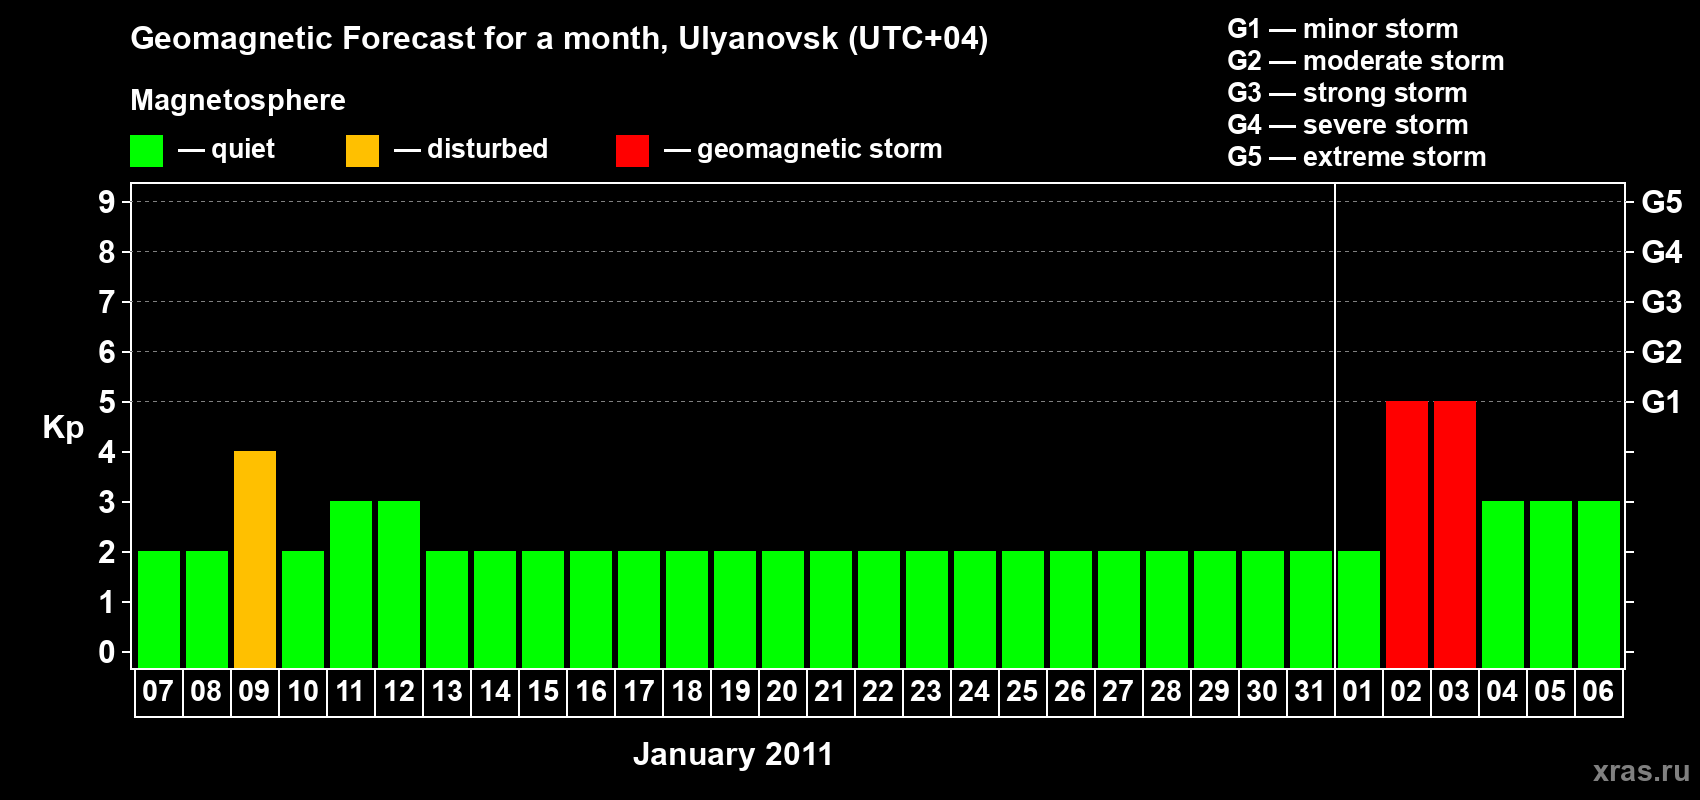This screenshot has height=800, width=1700.
Task: Click the G5 label on right axis
Action: tap(1661, 202)
